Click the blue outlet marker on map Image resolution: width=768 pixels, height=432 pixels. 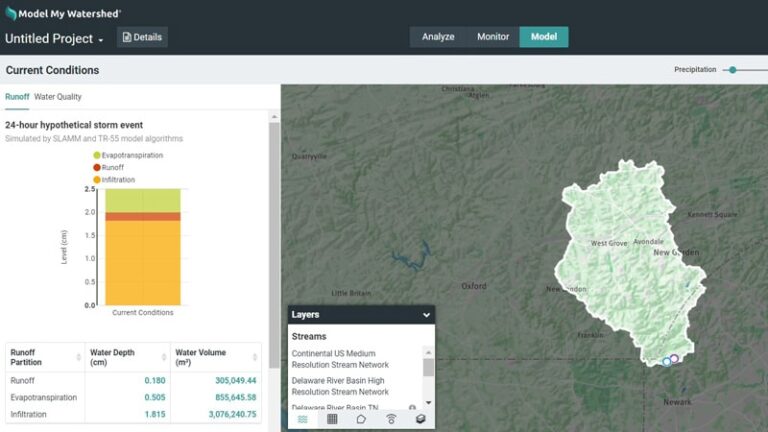tap(667, 361)
